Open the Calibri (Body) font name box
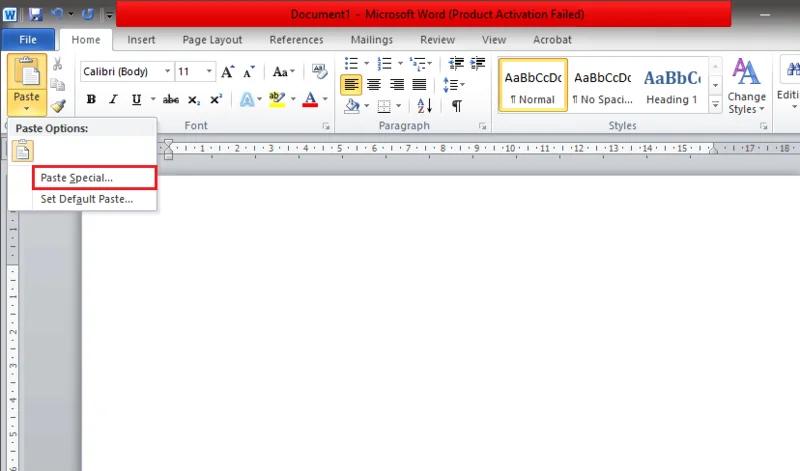 tap(127, 71)
